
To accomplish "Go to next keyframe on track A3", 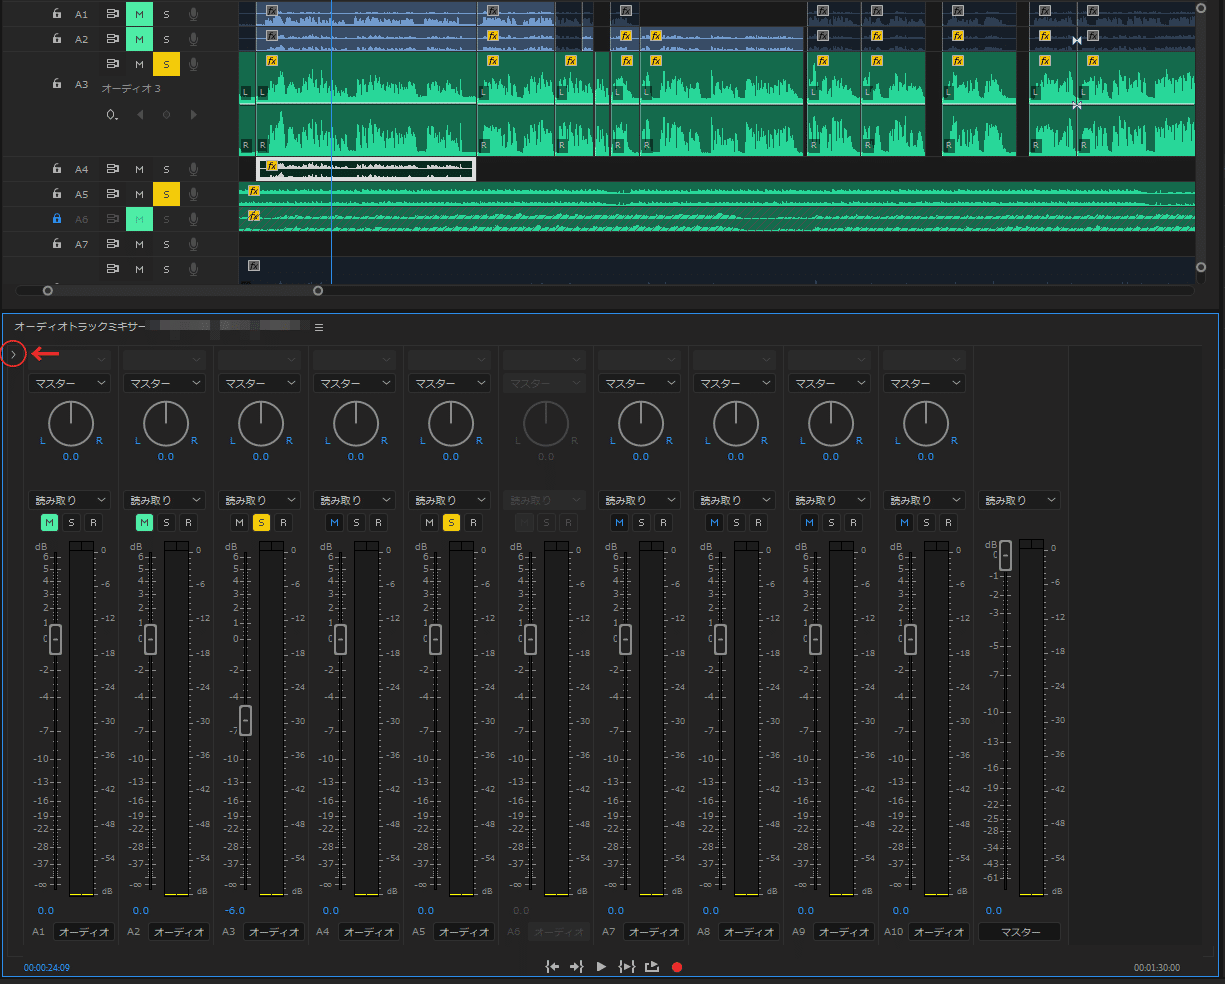I will click(x=193, y=115).
